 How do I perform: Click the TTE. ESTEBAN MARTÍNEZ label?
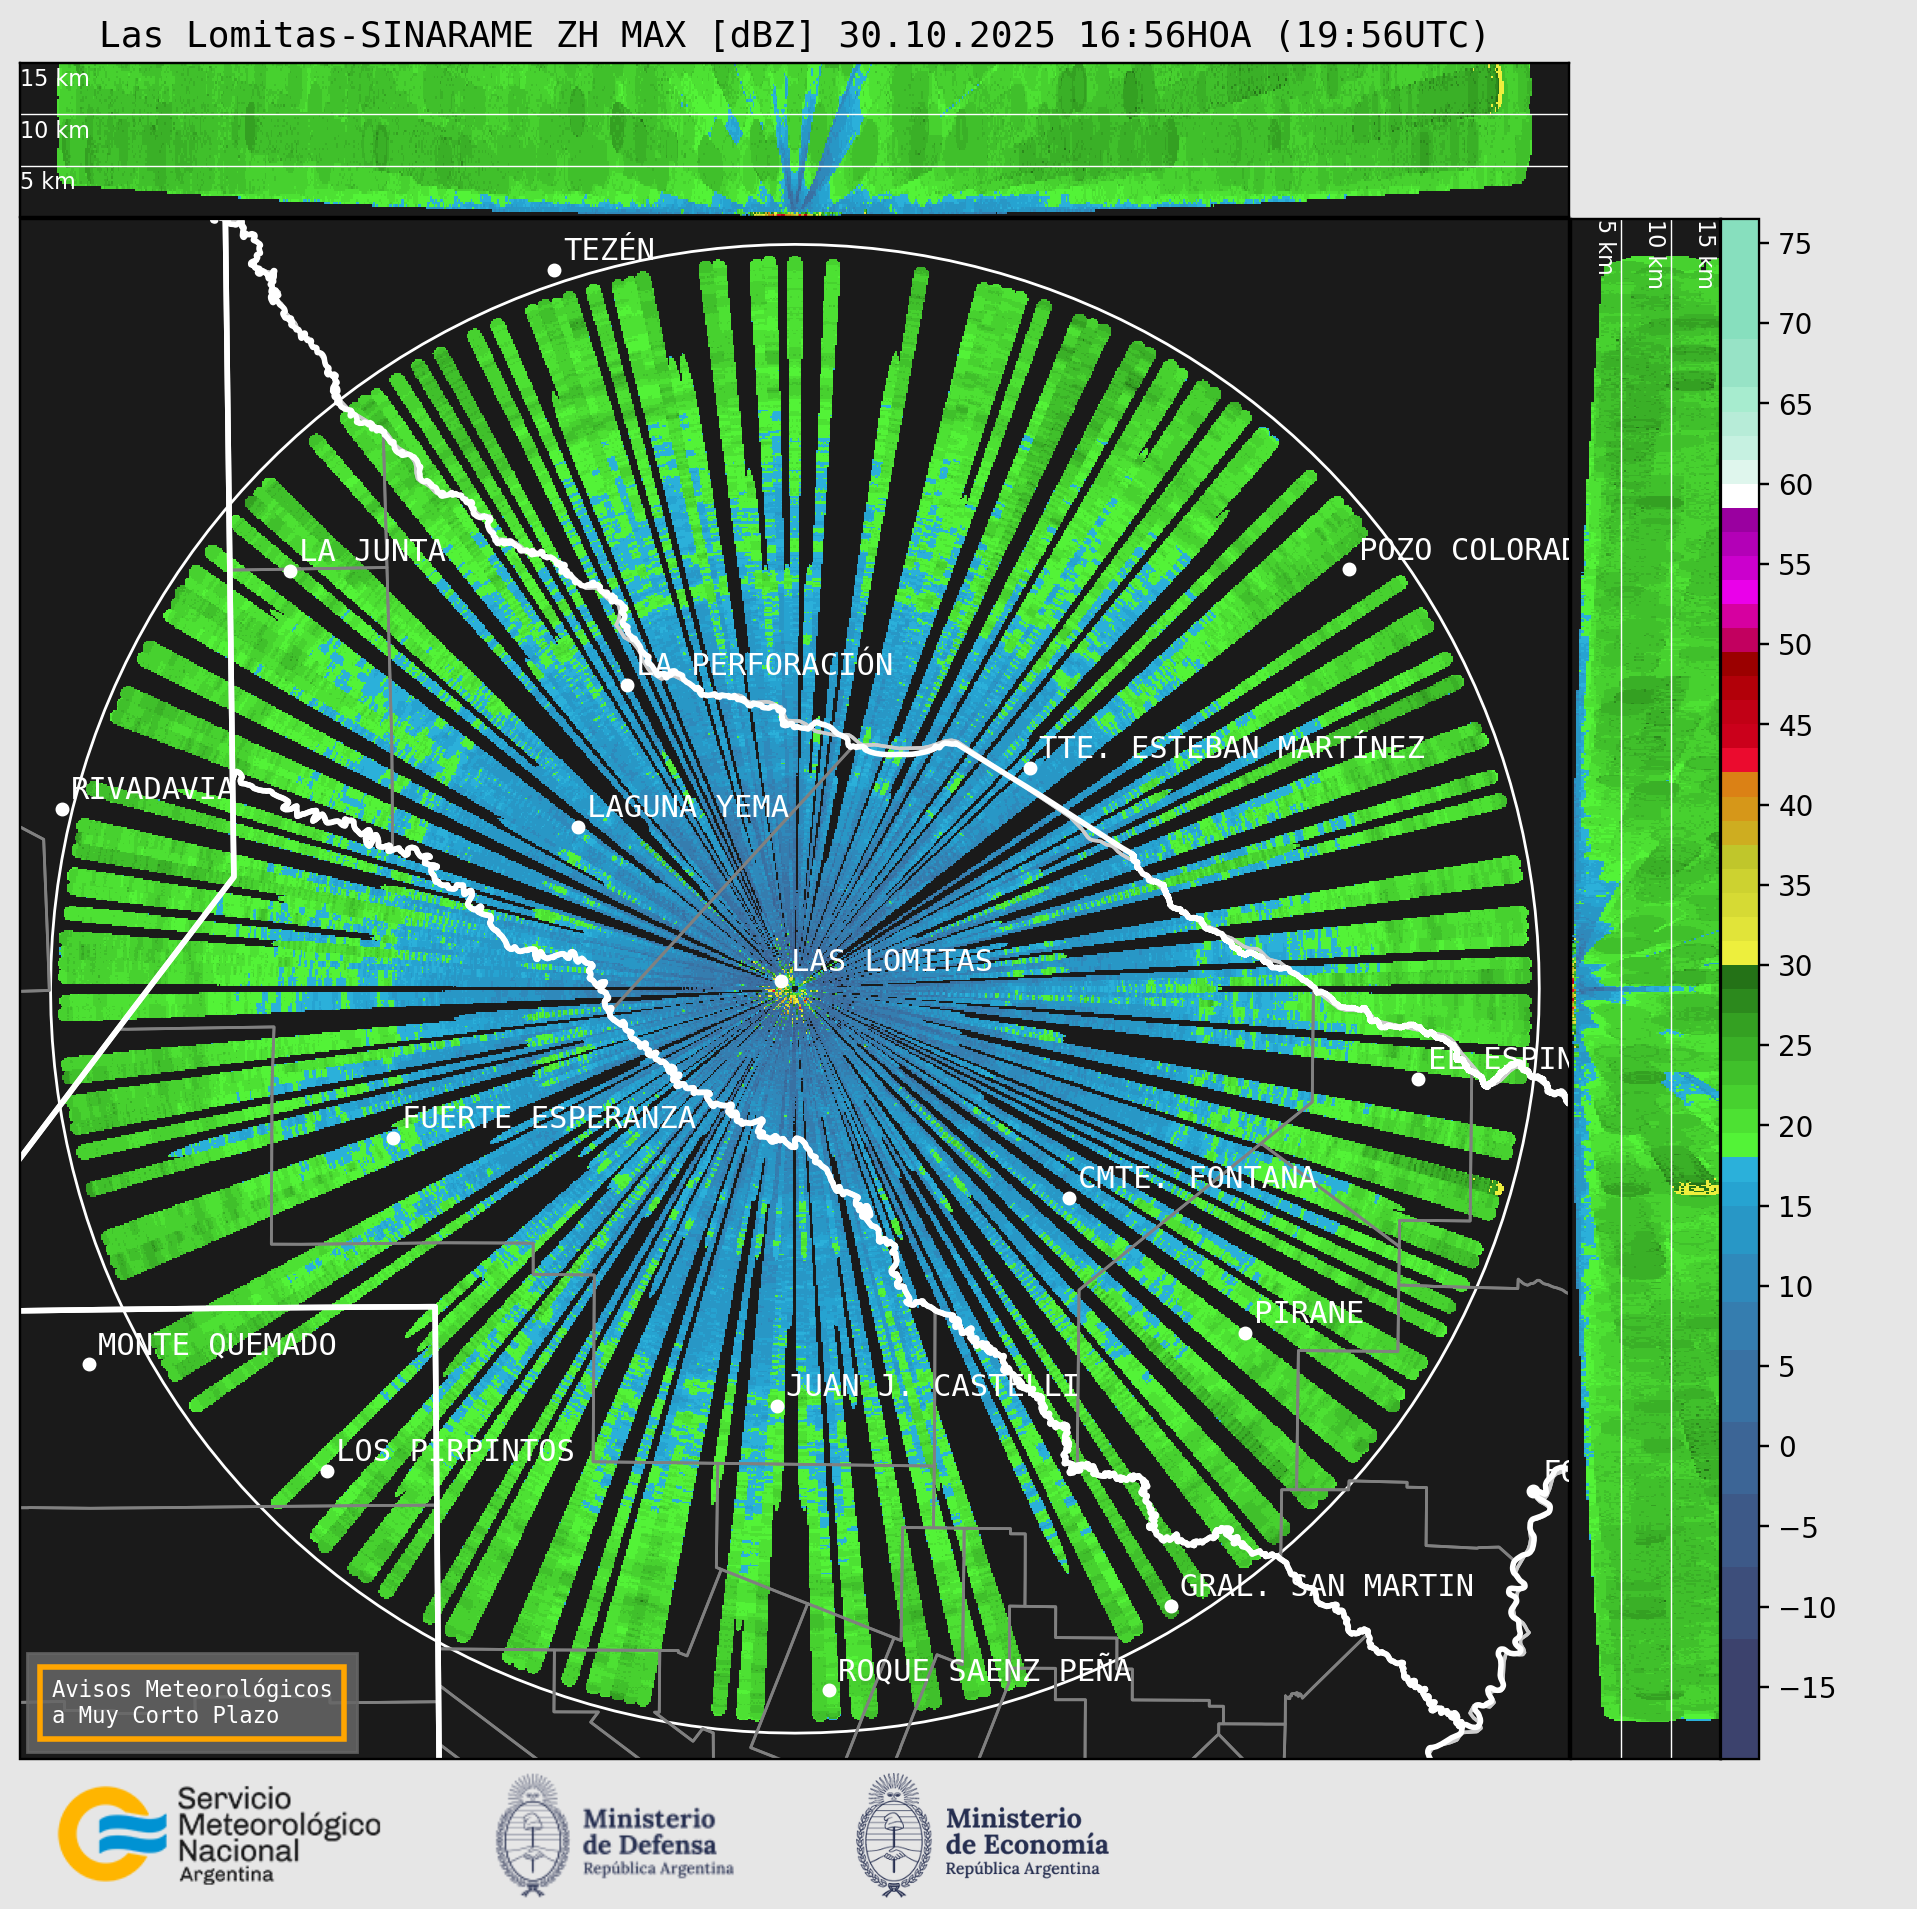[1232, 748]
